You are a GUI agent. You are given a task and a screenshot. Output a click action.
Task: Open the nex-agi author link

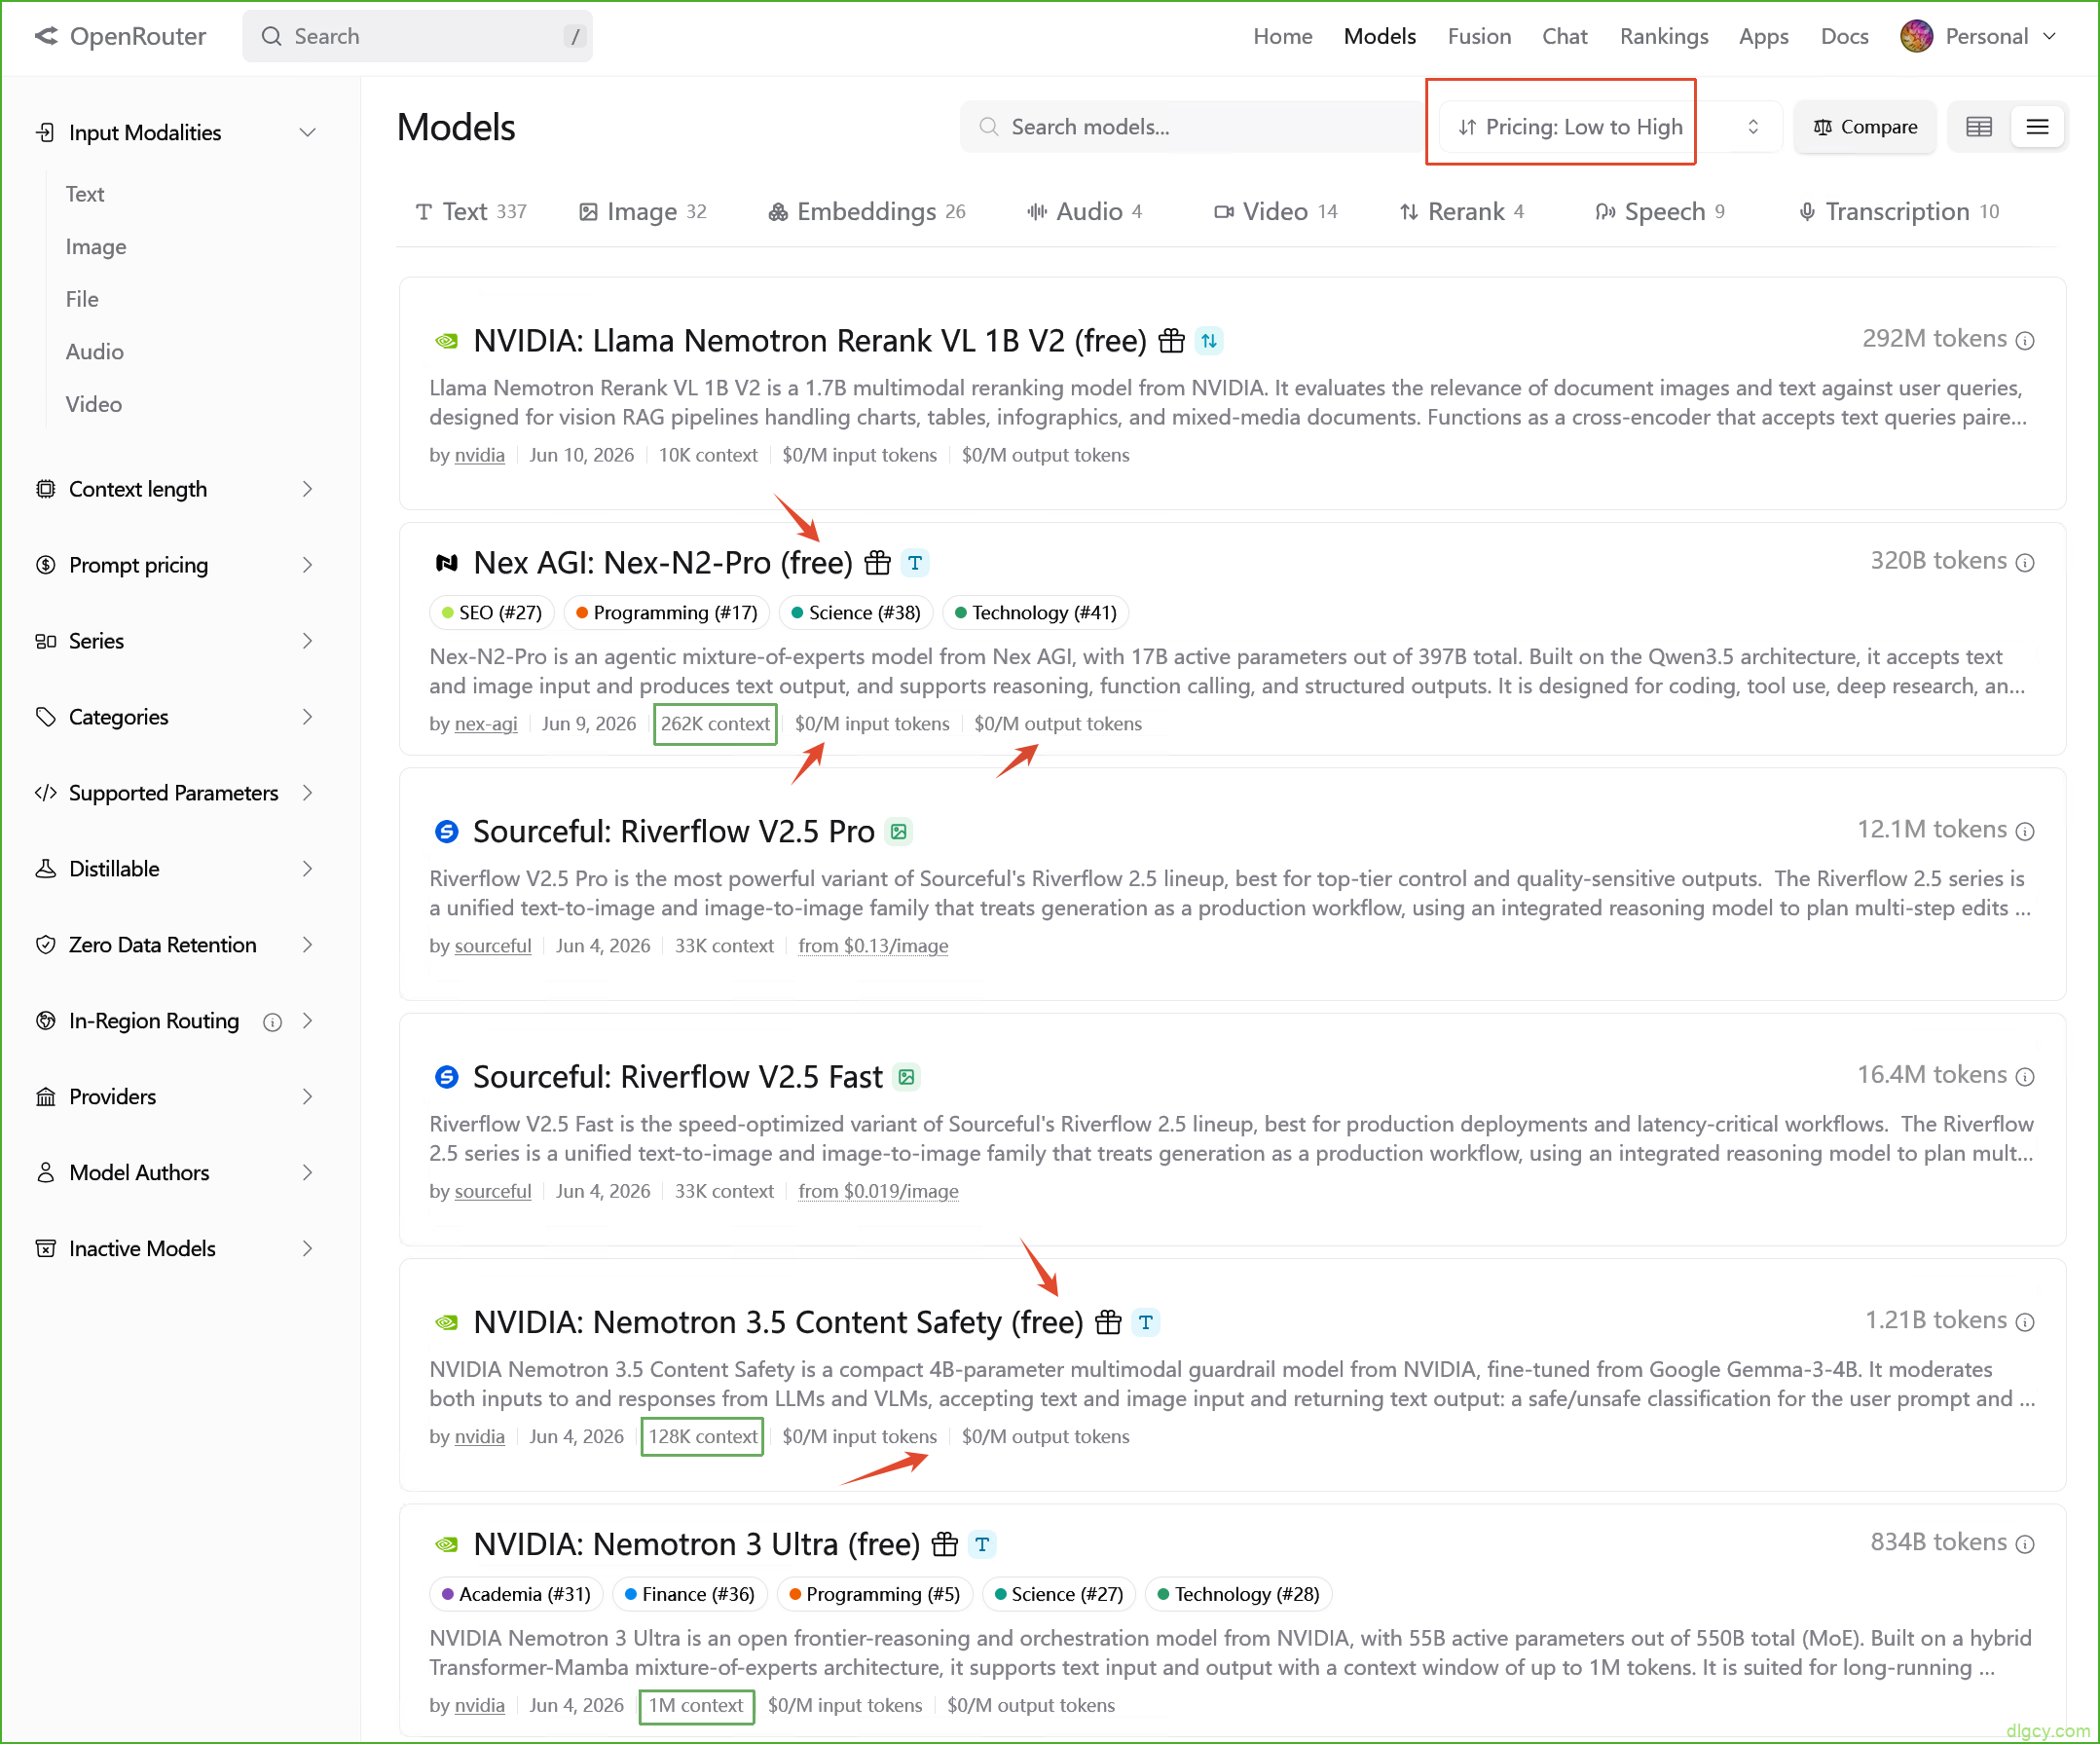coord(486,724)
